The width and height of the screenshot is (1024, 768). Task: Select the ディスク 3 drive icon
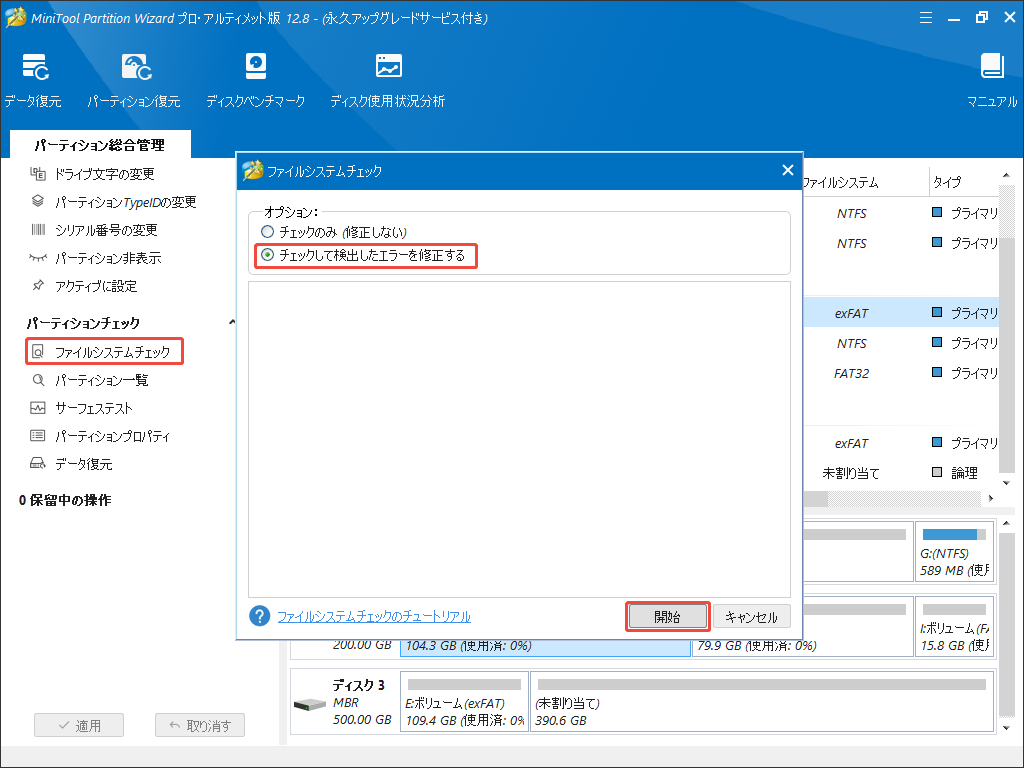tap(310, 704)
